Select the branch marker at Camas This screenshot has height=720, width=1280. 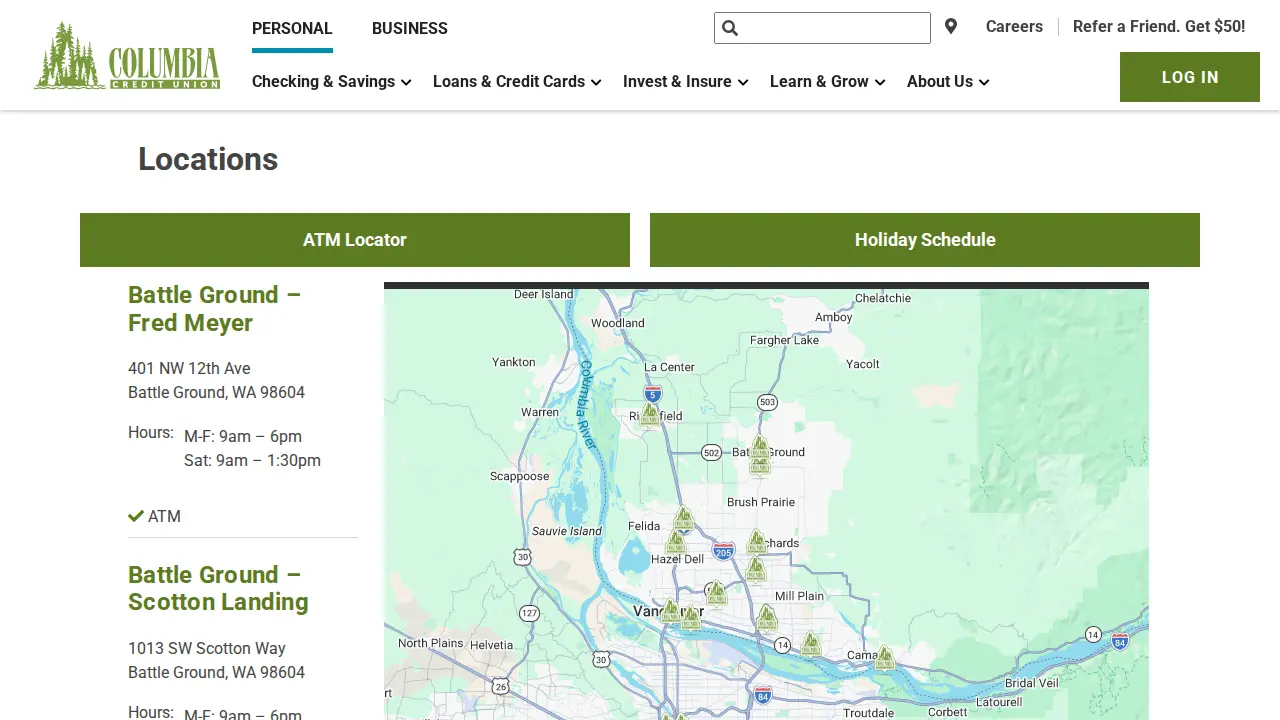(x=885, y=658)
